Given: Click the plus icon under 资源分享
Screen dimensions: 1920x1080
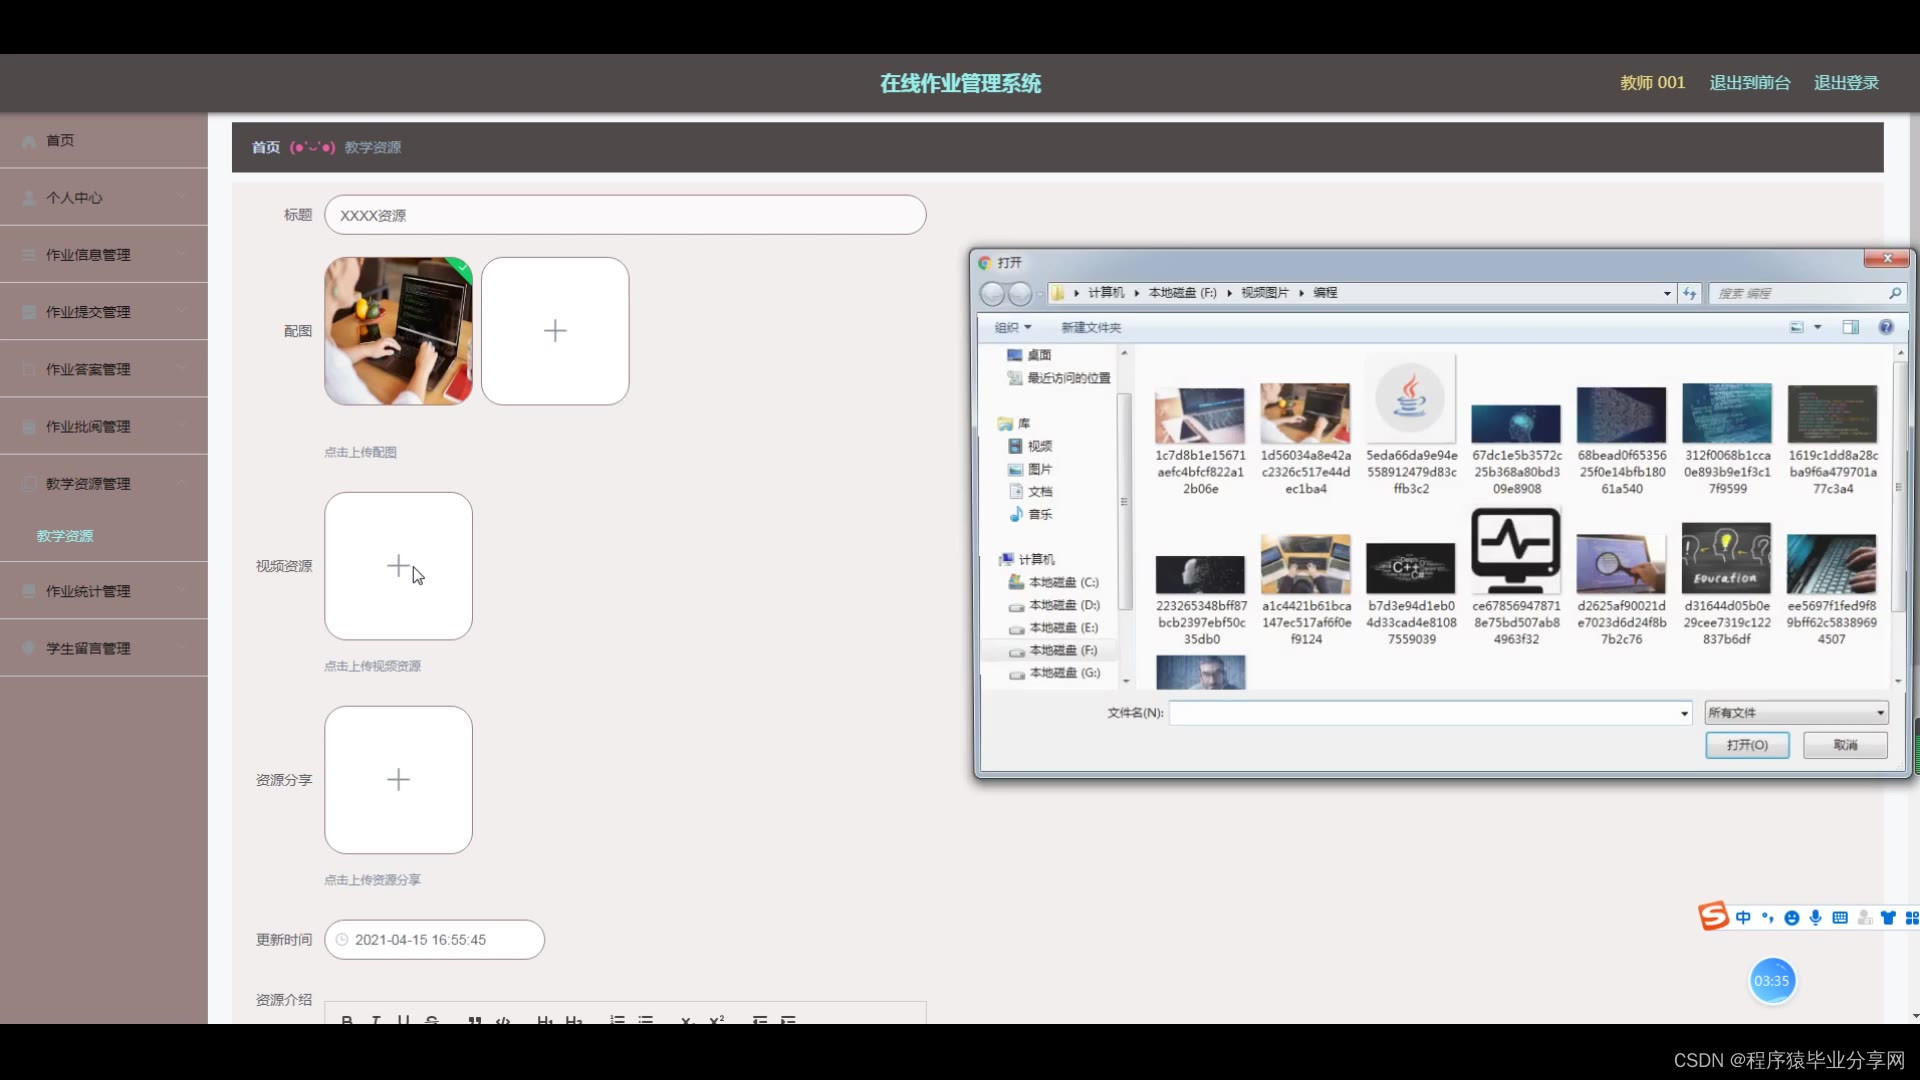Looking at the screenshot, I should (x=398, y=780).
